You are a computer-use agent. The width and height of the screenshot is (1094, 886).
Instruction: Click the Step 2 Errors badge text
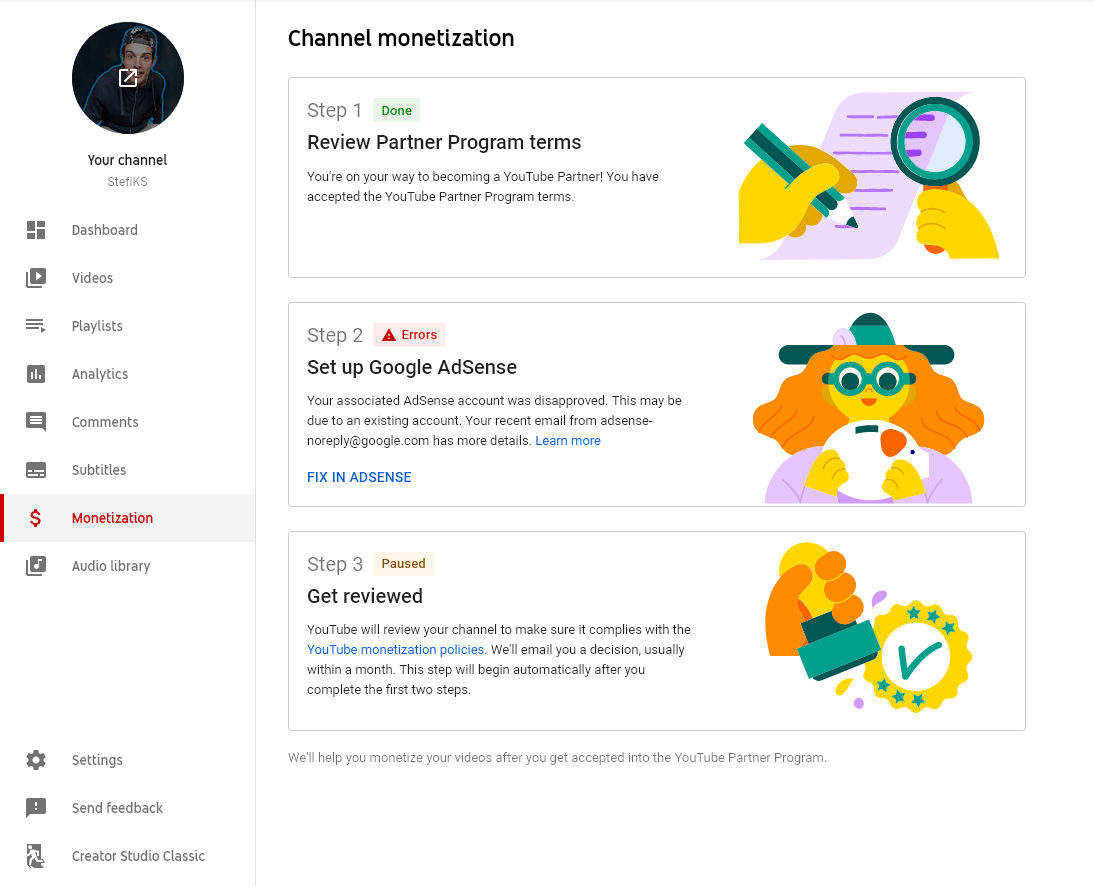pos(419,335)
